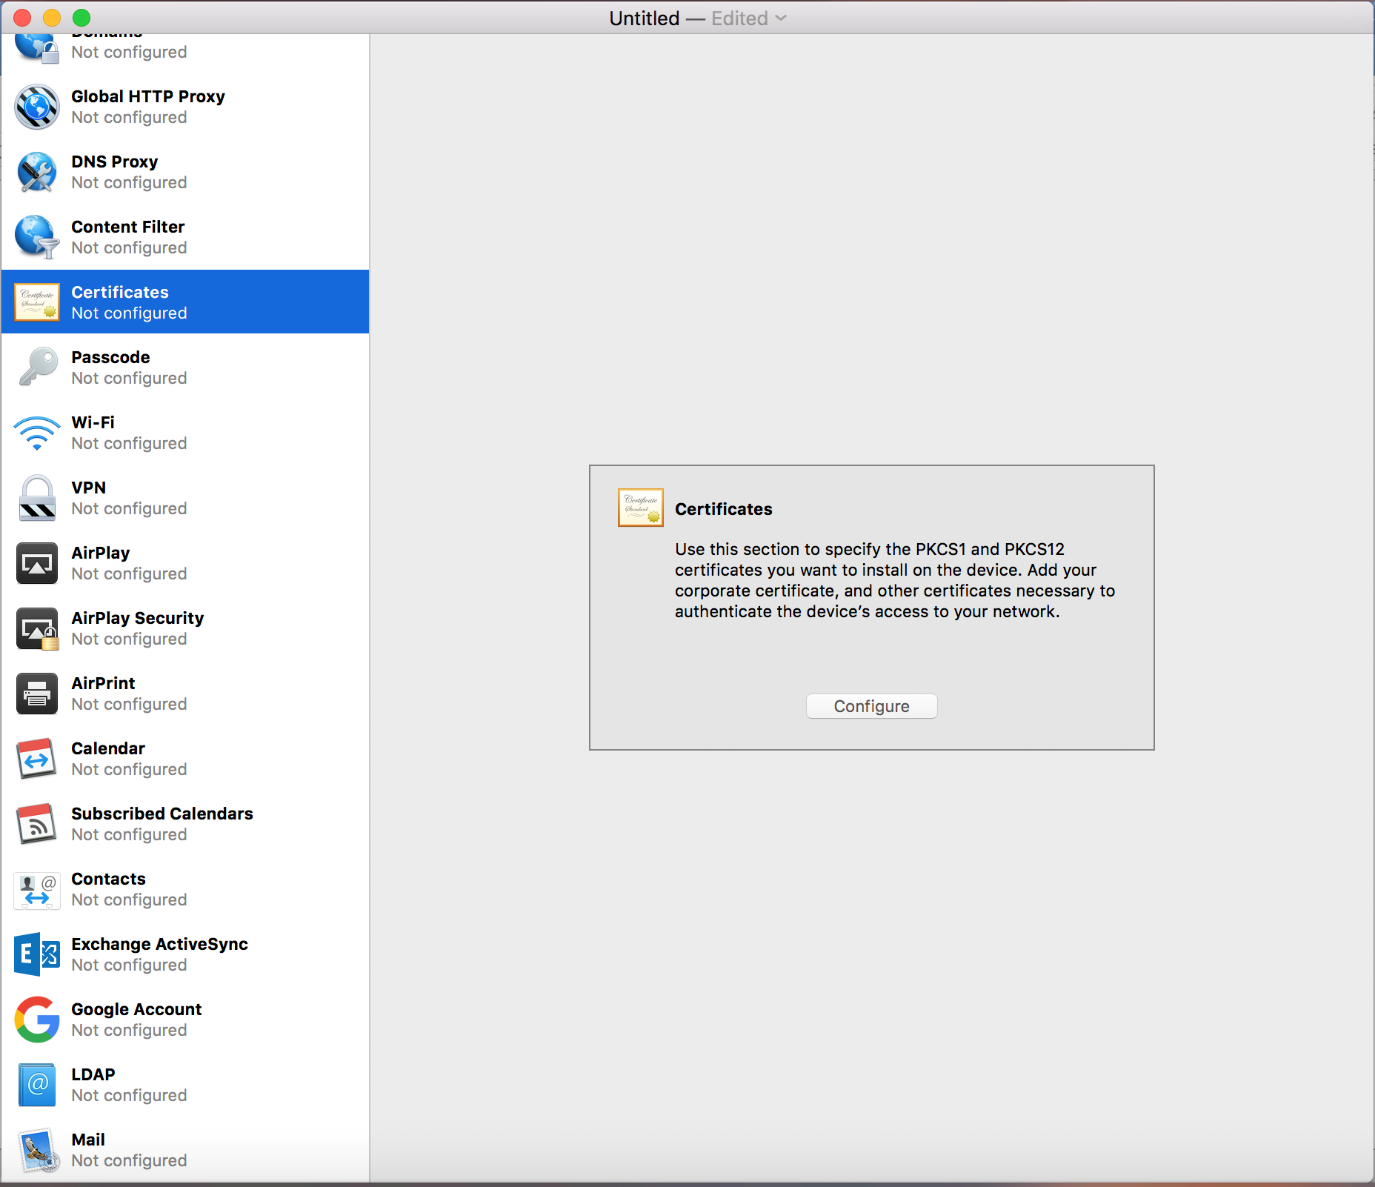Select the Google Account icon
1375x1187 pixels.
pos(36,1019)
